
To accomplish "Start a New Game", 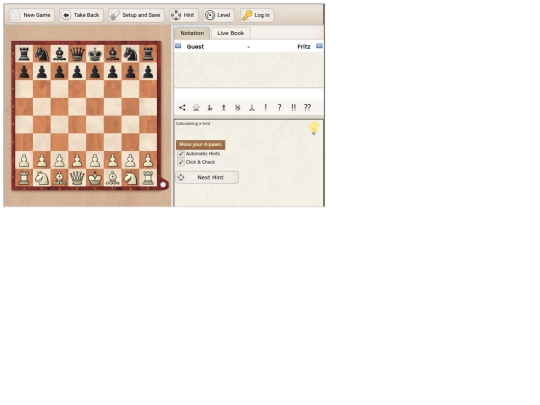I will click(32, 15).
